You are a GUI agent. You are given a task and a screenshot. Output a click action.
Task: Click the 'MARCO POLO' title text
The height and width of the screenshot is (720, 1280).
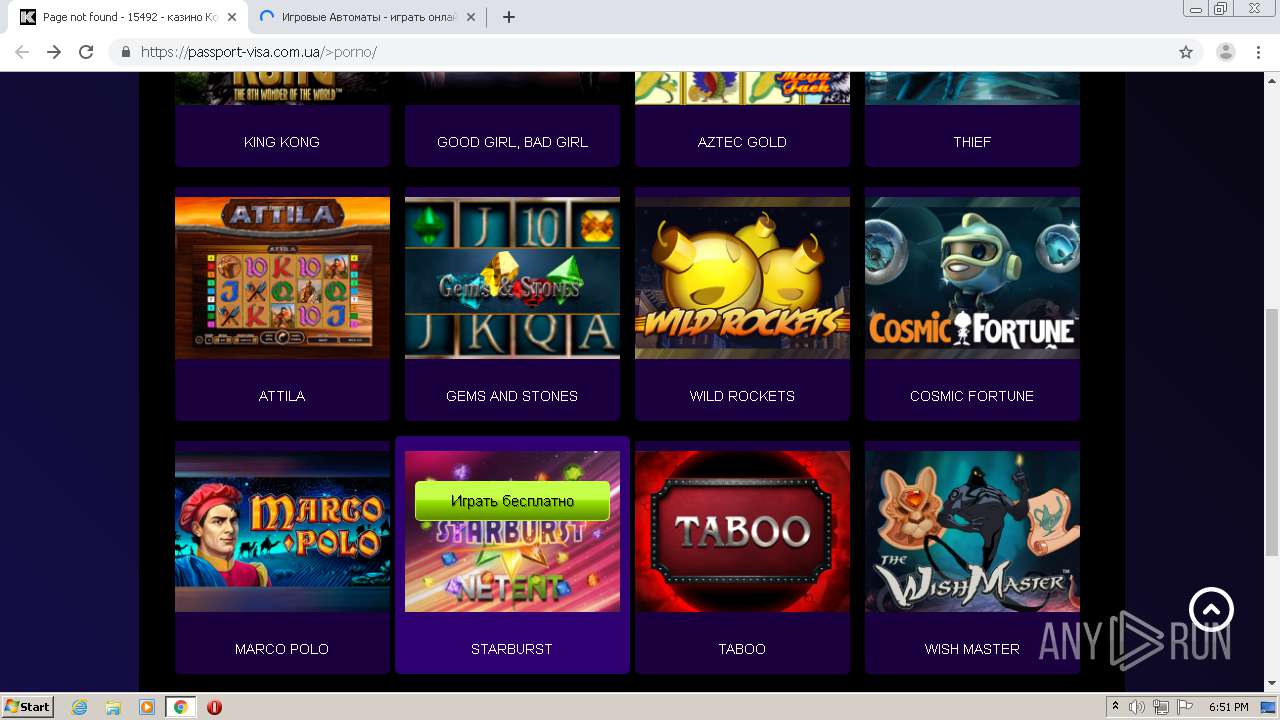282,649
